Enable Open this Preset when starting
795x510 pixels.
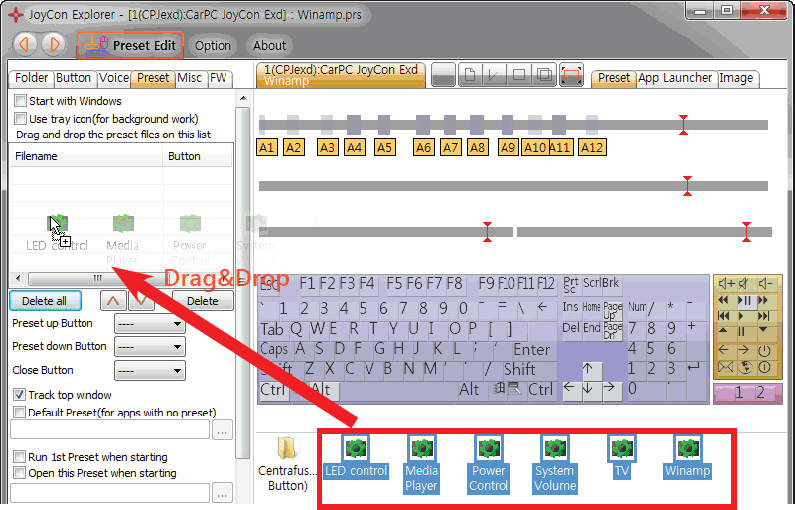(19, 472)
